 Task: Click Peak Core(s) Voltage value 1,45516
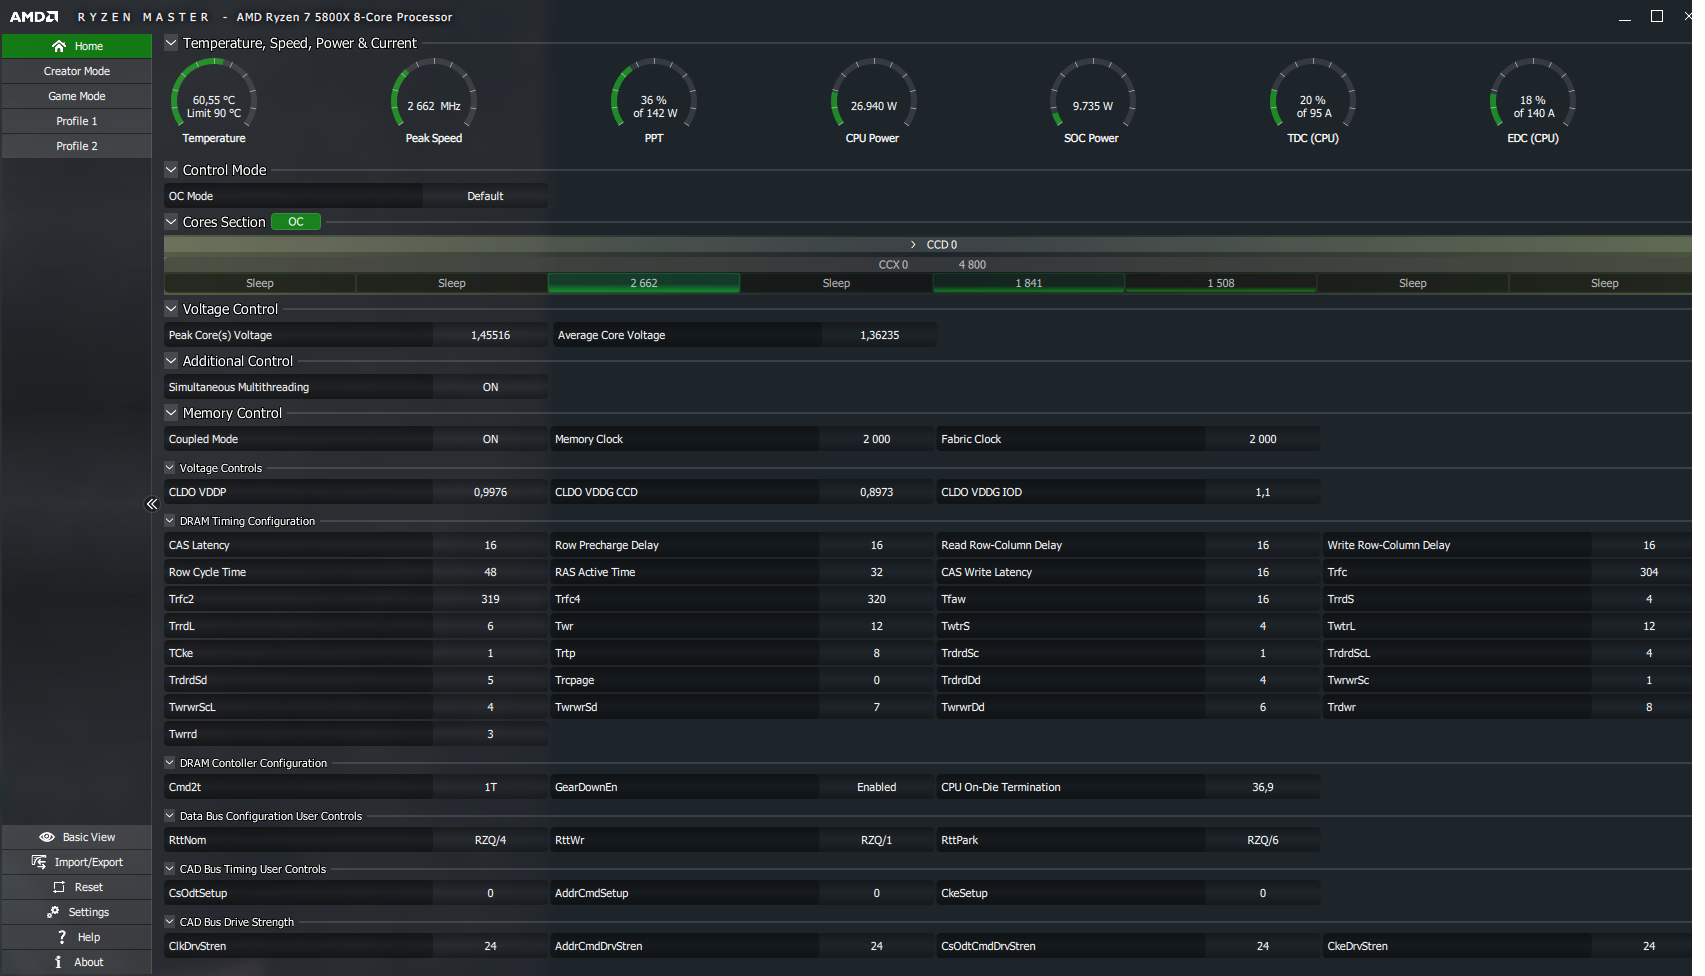tap(490, 335)
